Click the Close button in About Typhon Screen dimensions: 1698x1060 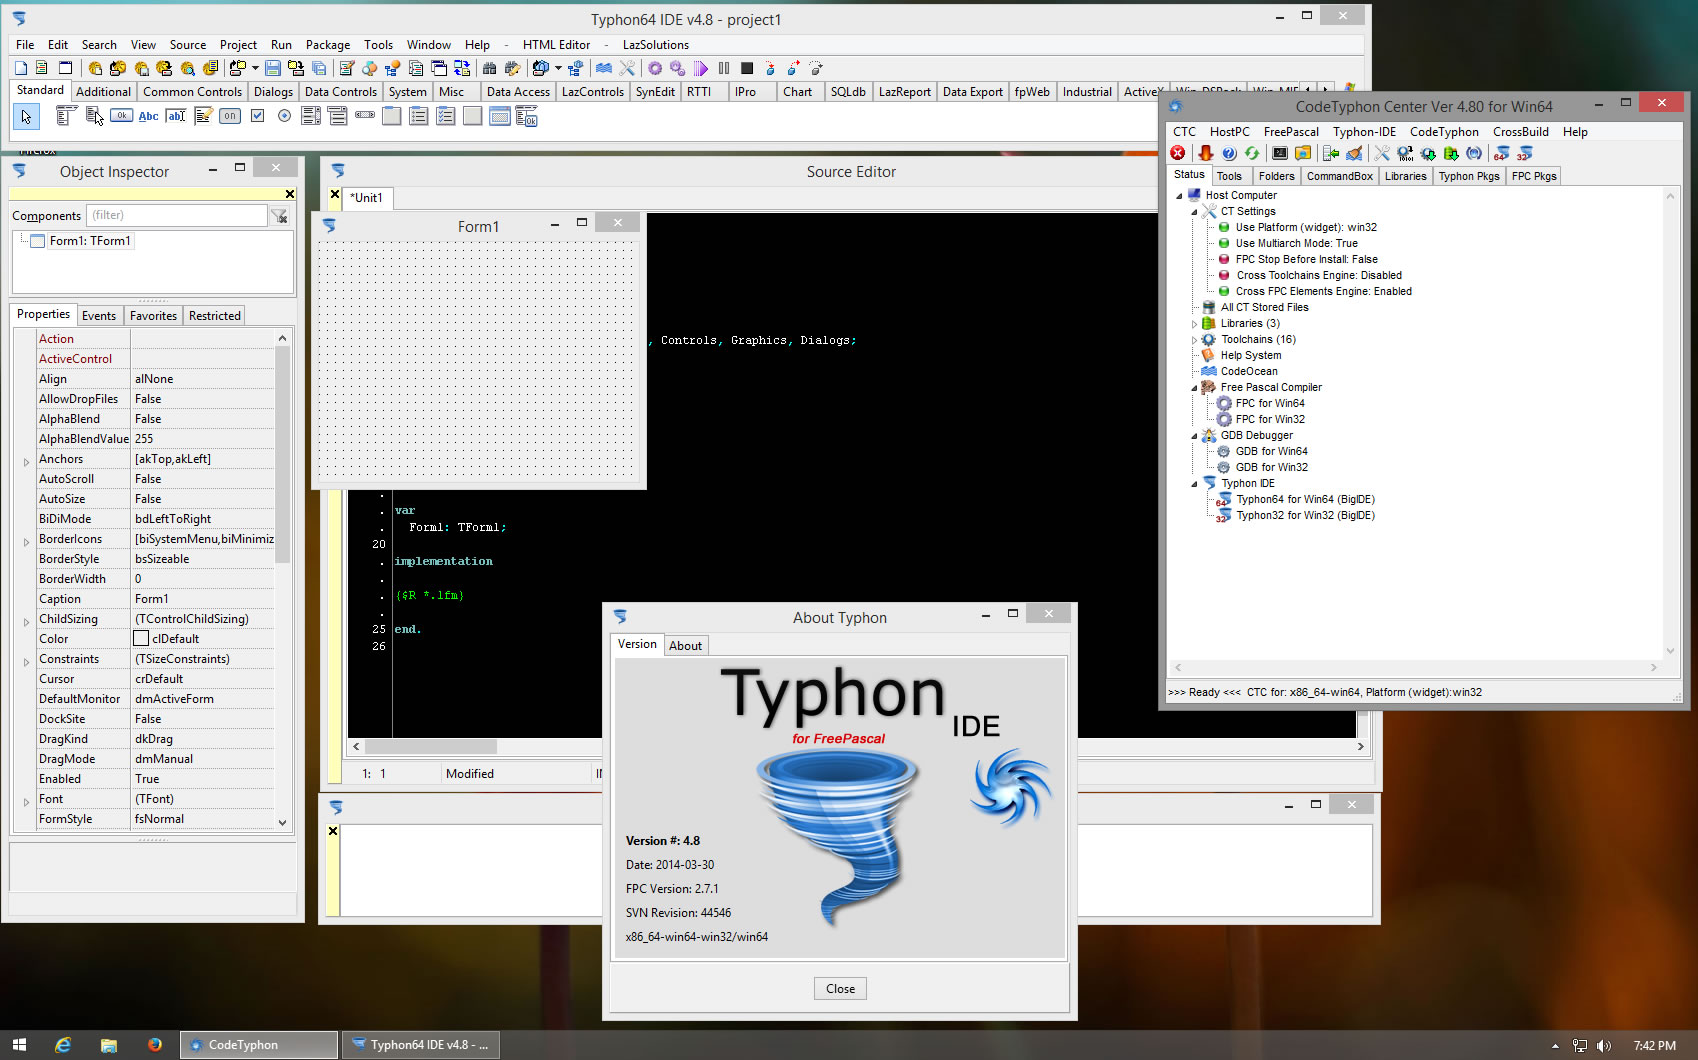840,989
